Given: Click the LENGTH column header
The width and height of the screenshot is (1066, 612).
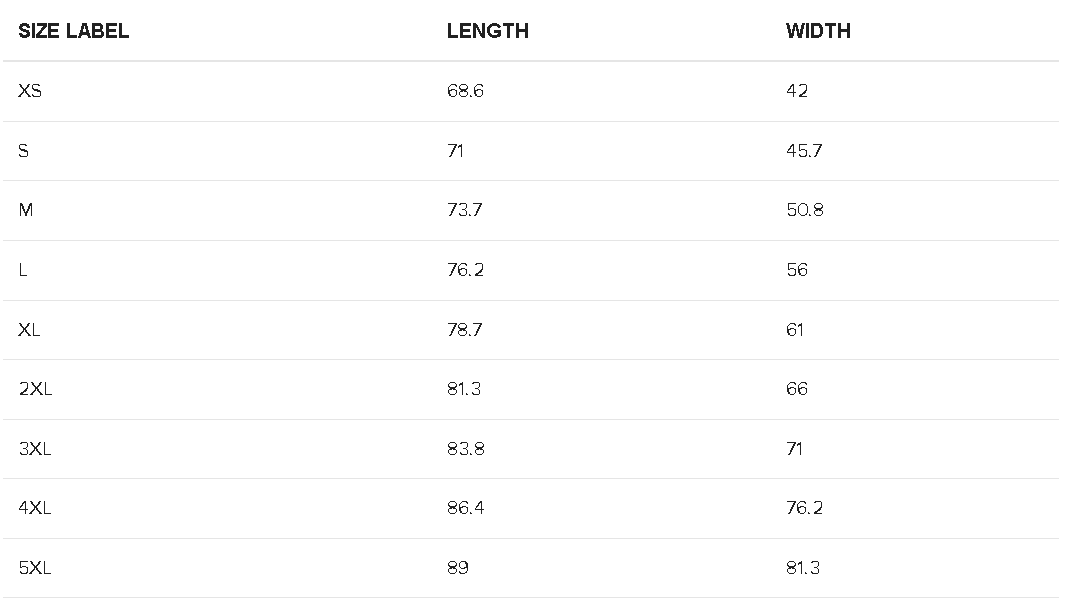Looking at the screenshot, I should point(487,31).
